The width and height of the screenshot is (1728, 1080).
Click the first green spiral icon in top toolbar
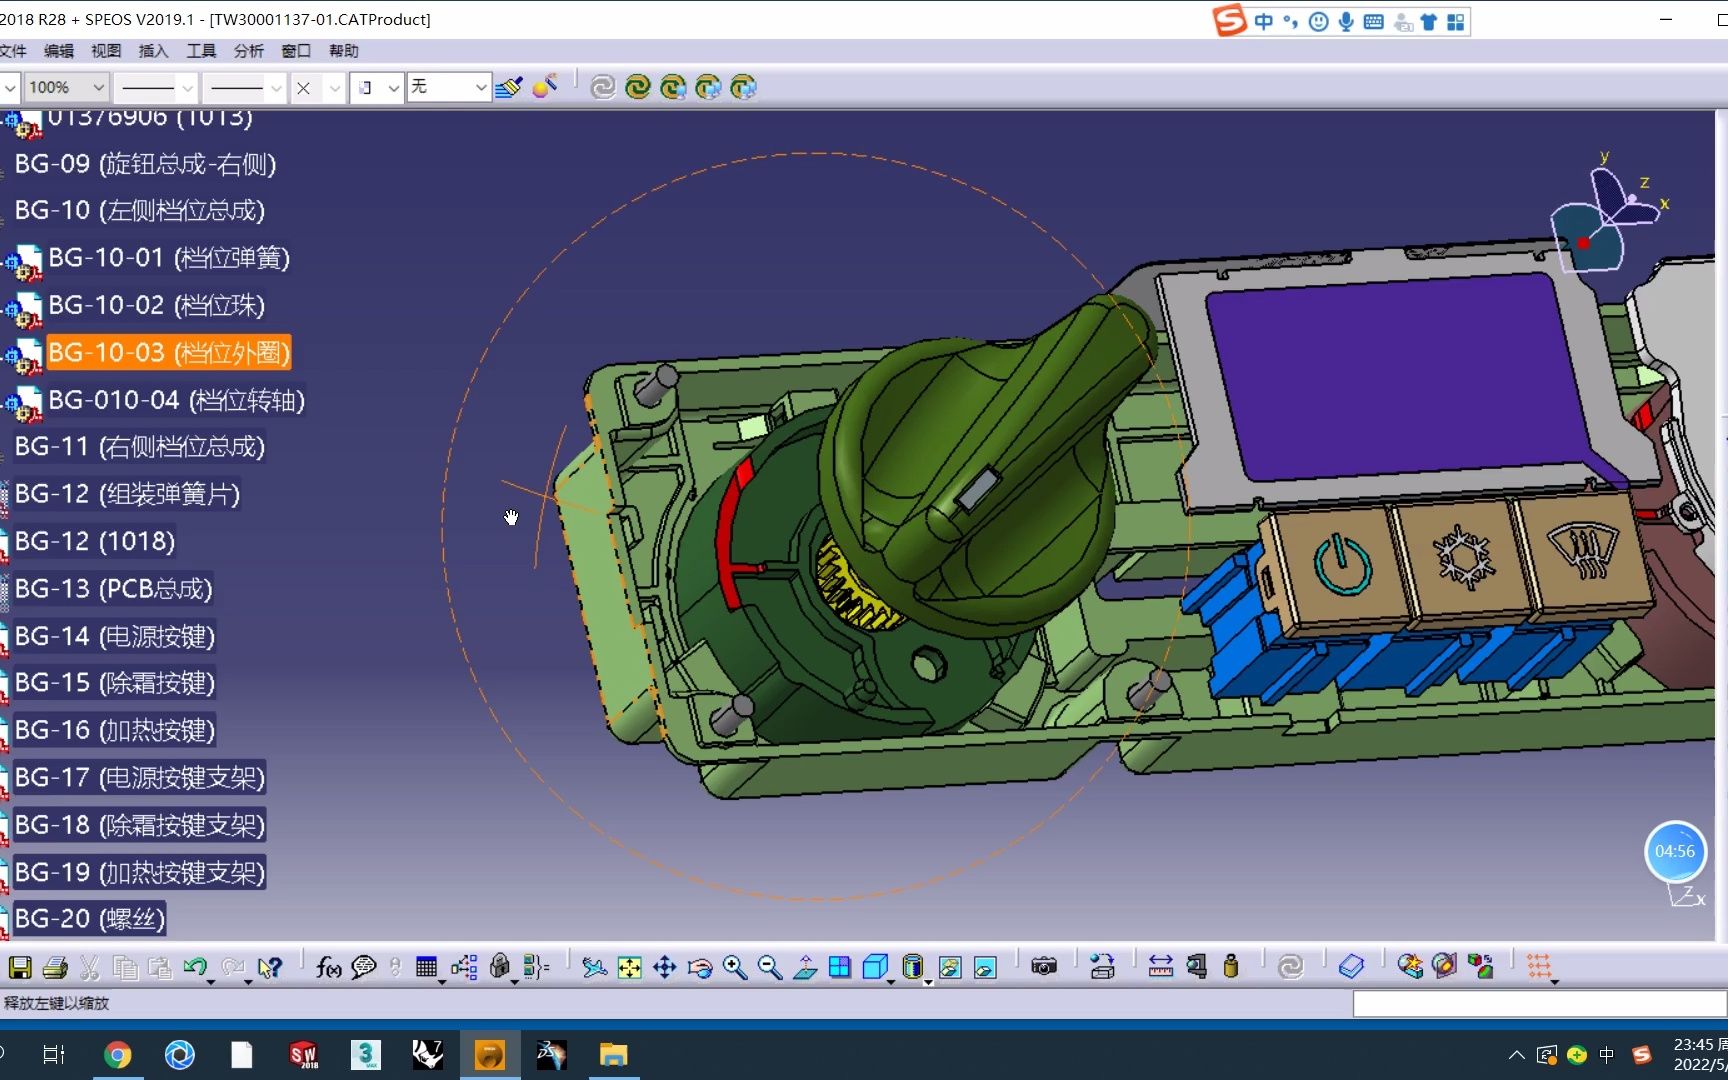[638, 87]
